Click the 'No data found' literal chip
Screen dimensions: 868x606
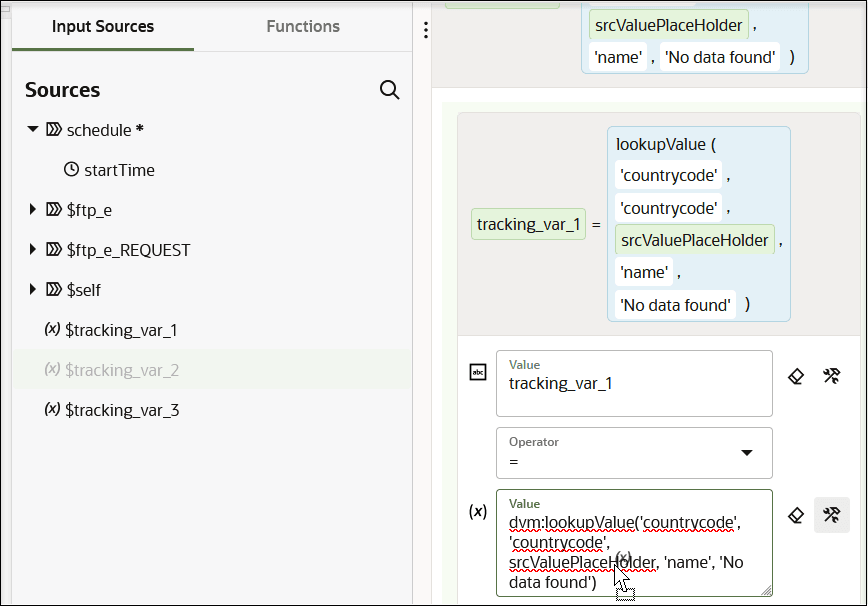coord(673,304)
